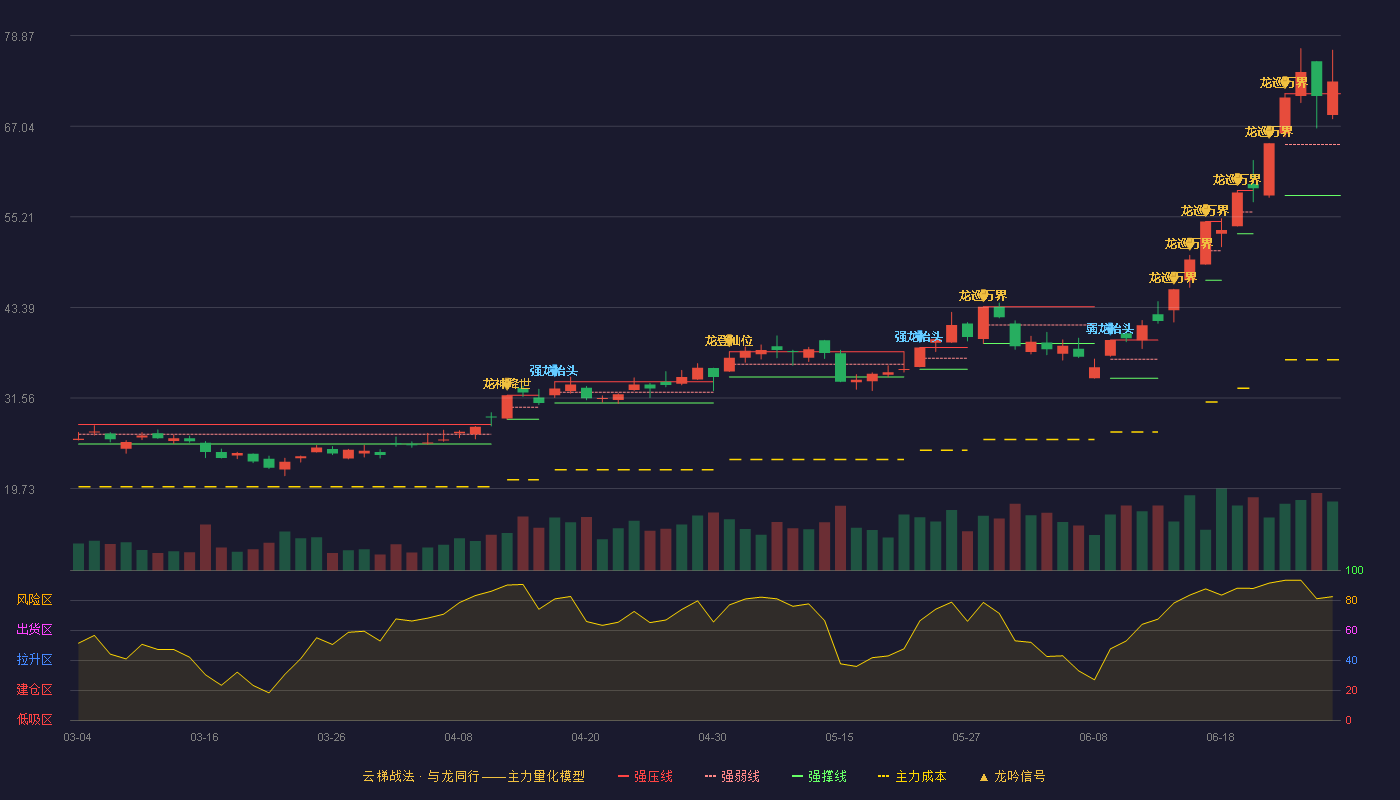
Task: Click the 43.39 price axis label
Action: tap(19, 308)
